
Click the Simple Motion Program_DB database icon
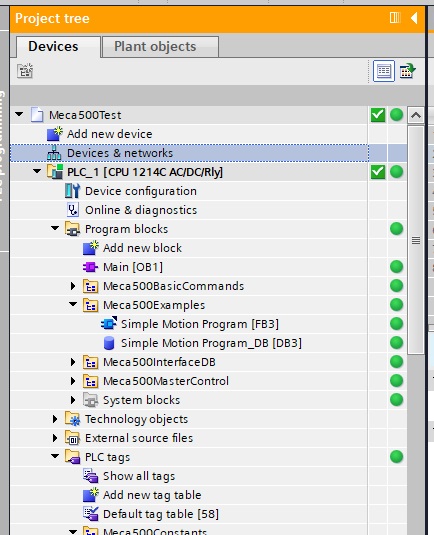coord(109,343)
